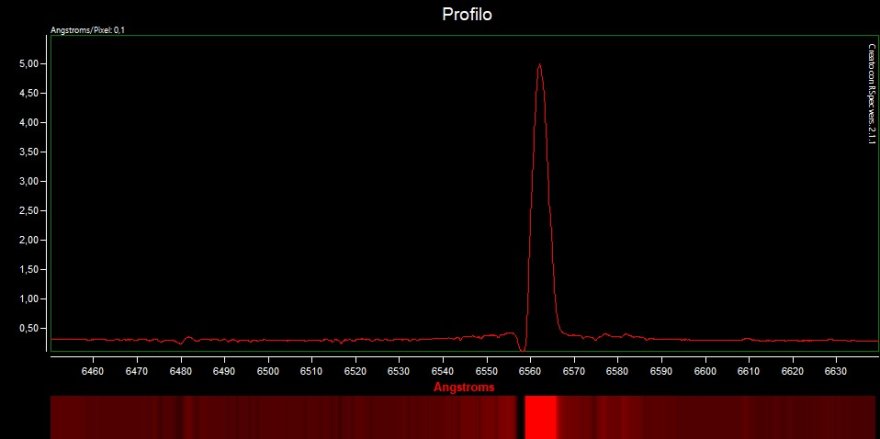Click the 2,50 y-axis tick label

(30, 211)
